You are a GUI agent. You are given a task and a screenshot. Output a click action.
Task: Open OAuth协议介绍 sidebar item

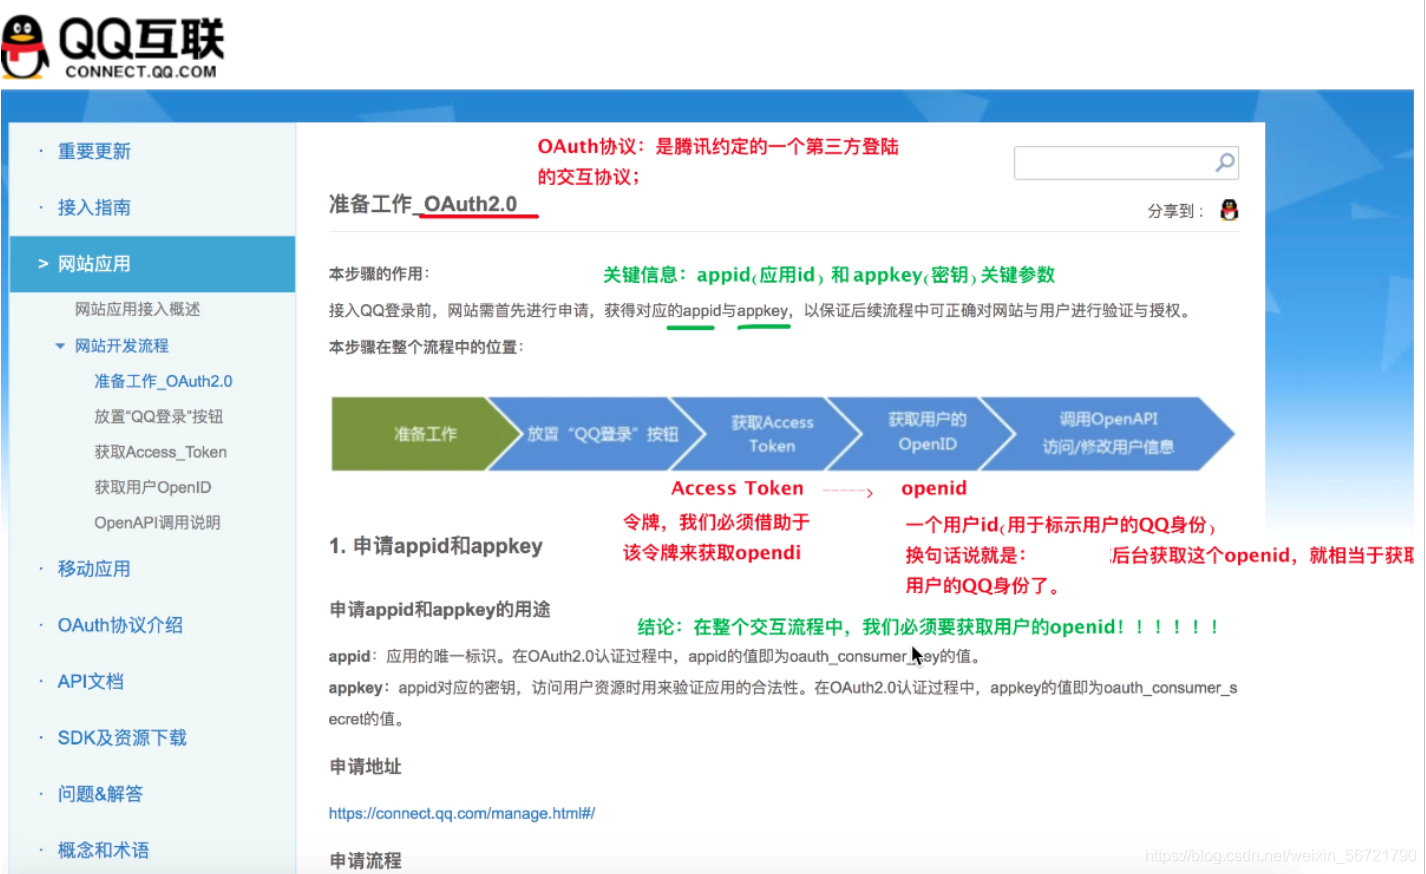[120, 625]
